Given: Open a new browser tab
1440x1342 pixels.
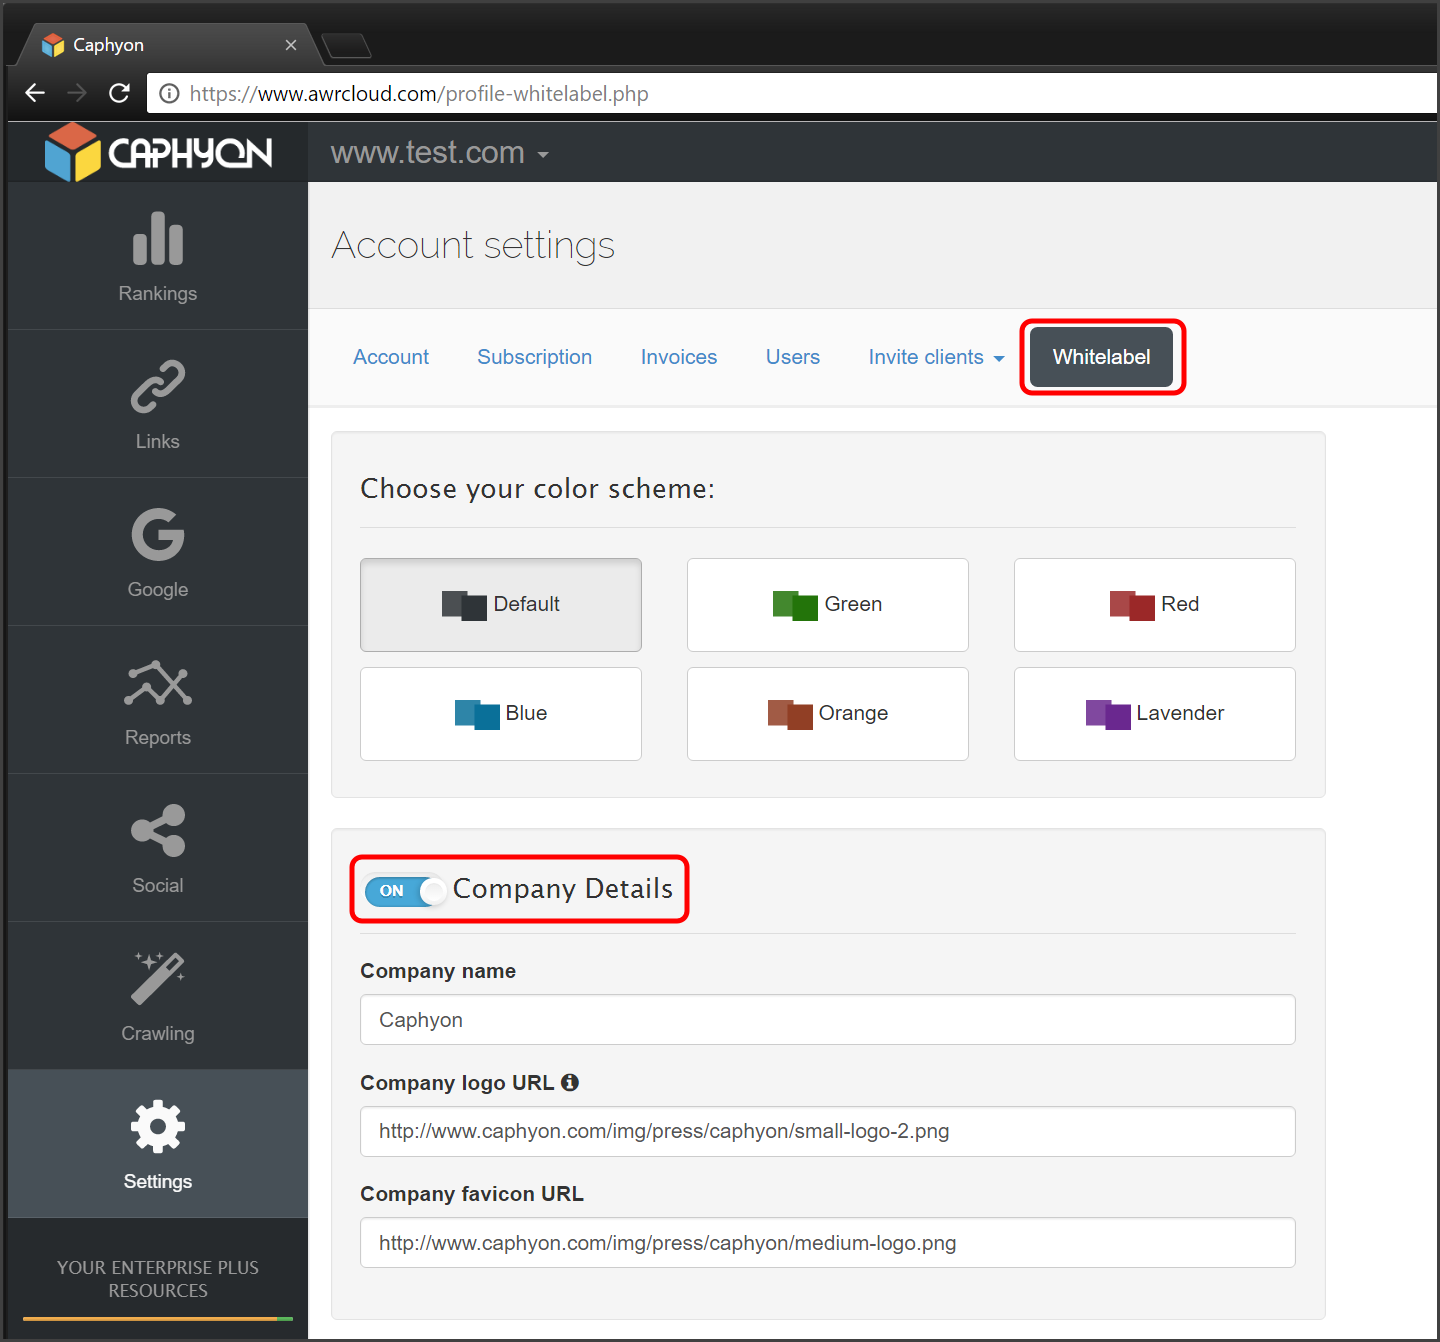Looking at the screenshot, I should (x=347, y=46).
